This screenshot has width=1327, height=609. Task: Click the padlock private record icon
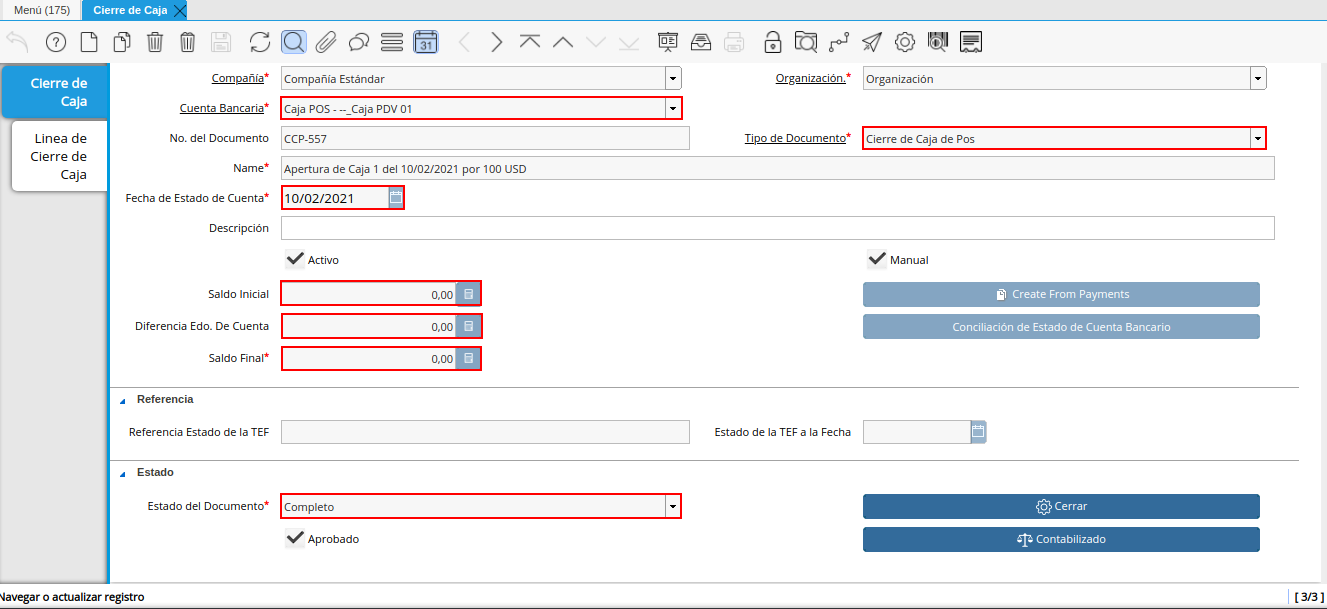(772, 42)
